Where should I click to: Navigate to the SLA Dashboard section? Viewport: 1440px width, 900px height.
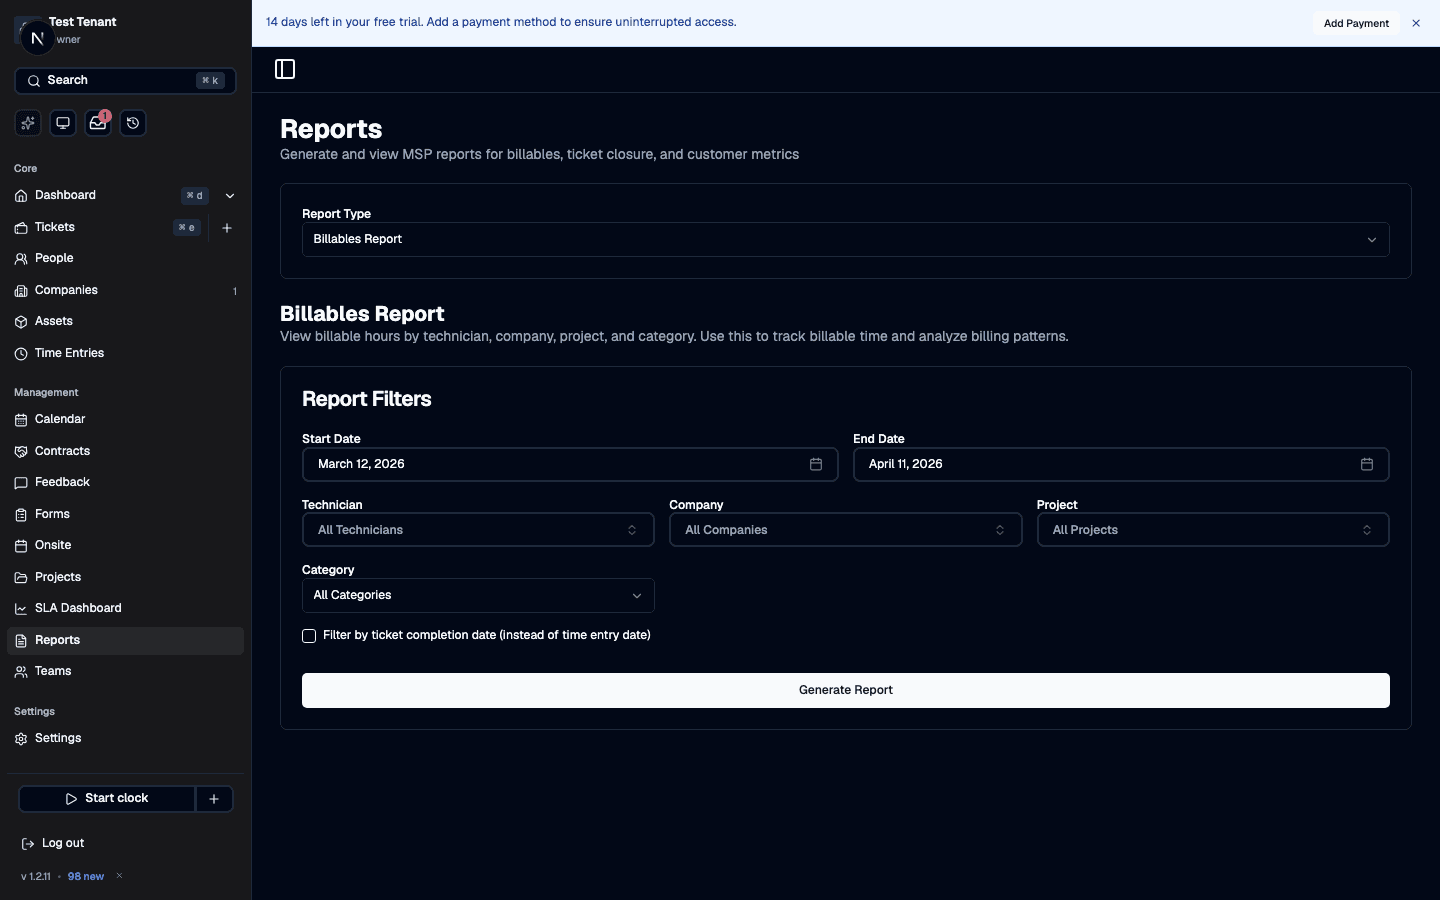(x=78, y=608)
